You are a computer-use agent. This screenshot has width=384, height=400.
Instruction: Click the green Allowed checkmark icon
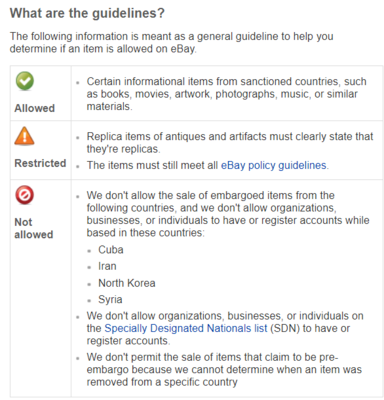pos(25,81)
